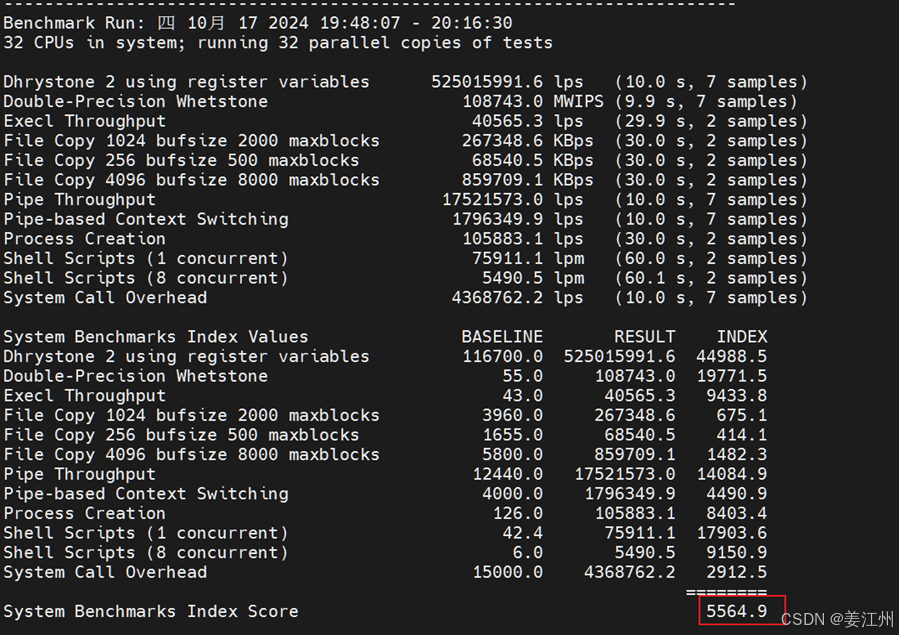Image resolution: width=899 pixels, height=635 pixels.
Task: Click Execl Throughput index 9433.8
Action: point(737,395)
